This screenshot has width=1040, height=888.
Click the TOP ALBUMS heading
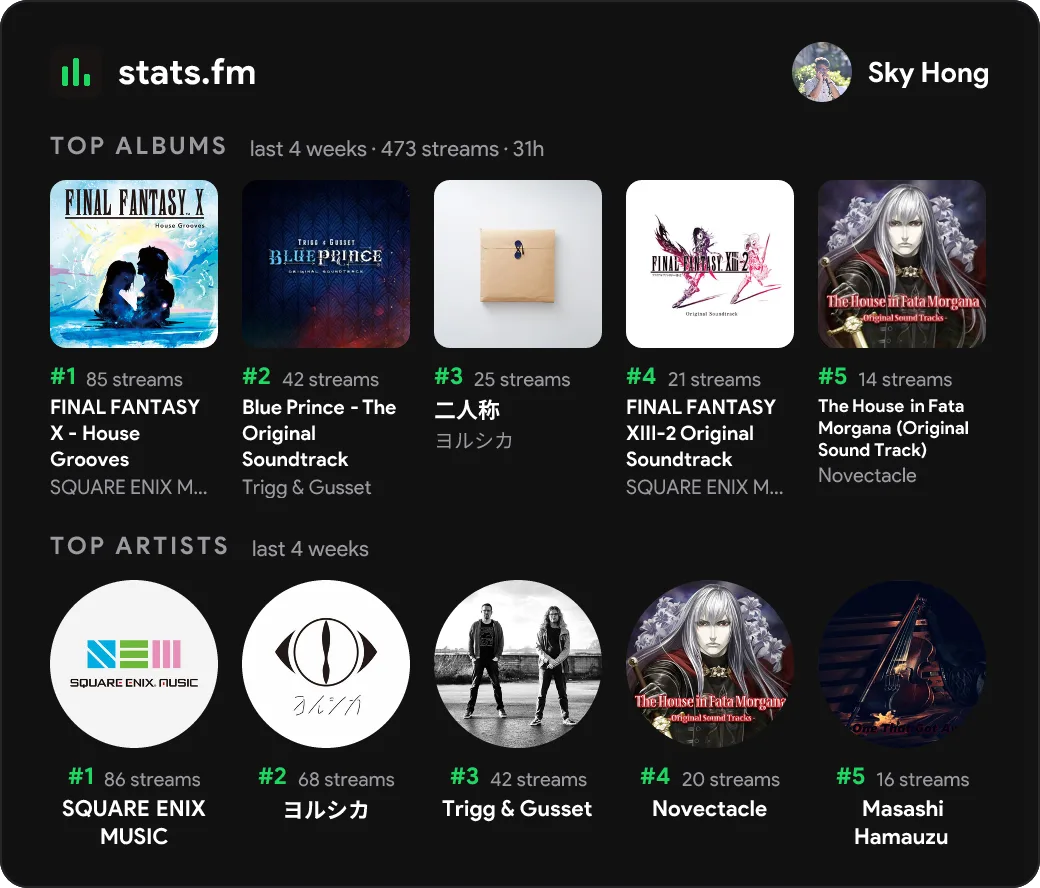[139, 146]
